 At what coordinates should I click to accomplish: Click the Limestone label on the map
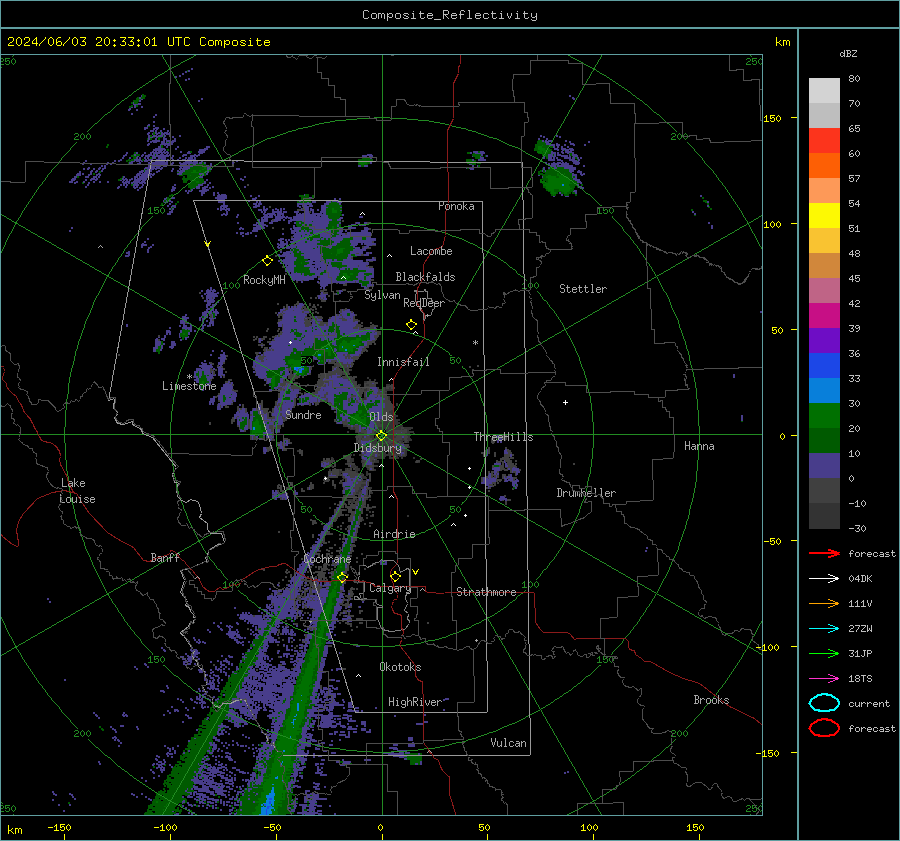point(189,386)
